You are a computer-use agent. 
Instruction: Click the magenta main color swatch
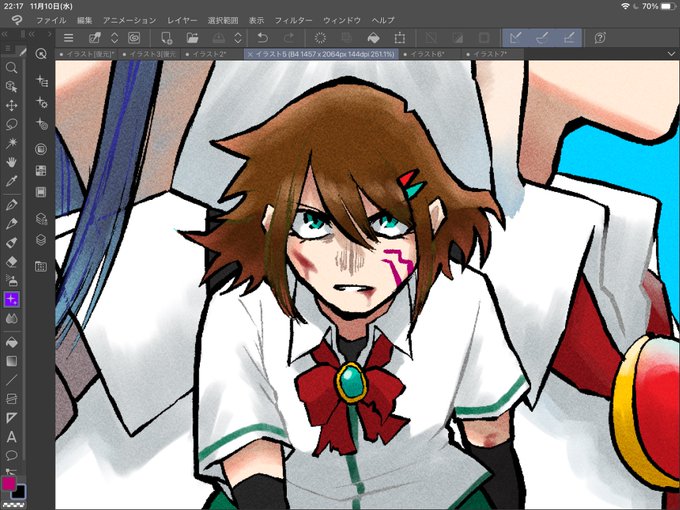pos(8,484)
